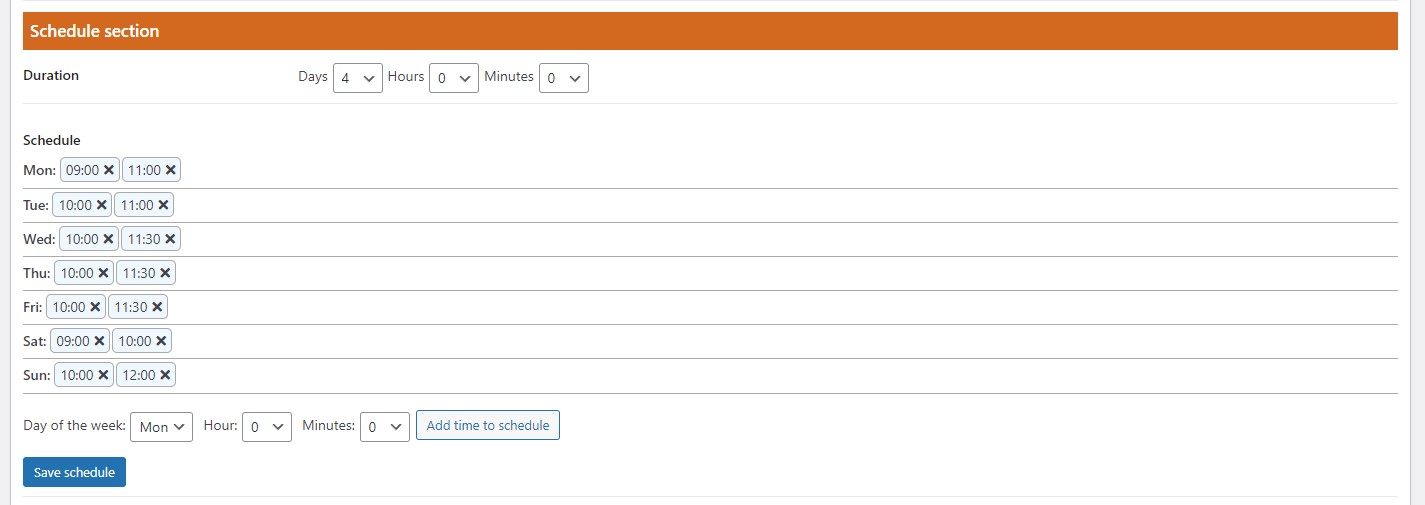Image resolution: width=1425 pixels, height=505 pixels.
Task: Click the Save schedule button
Action: point(74,472)
